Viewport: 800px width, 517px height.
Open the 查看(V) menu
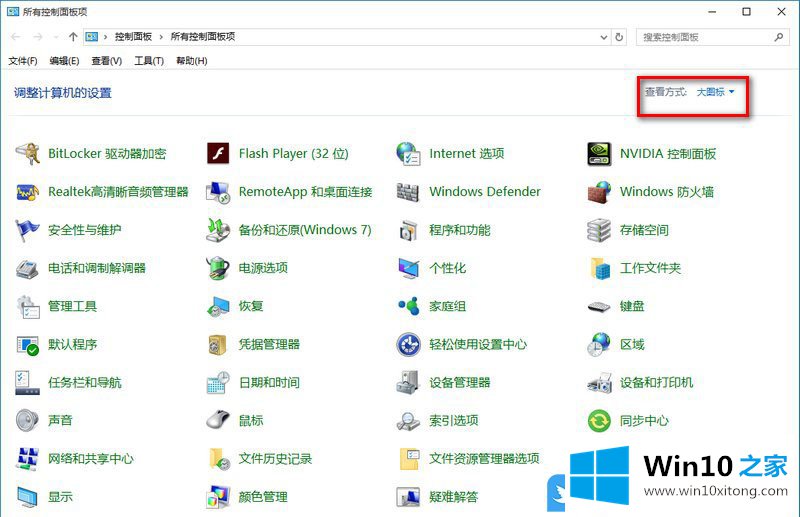(x=107, y=61)
